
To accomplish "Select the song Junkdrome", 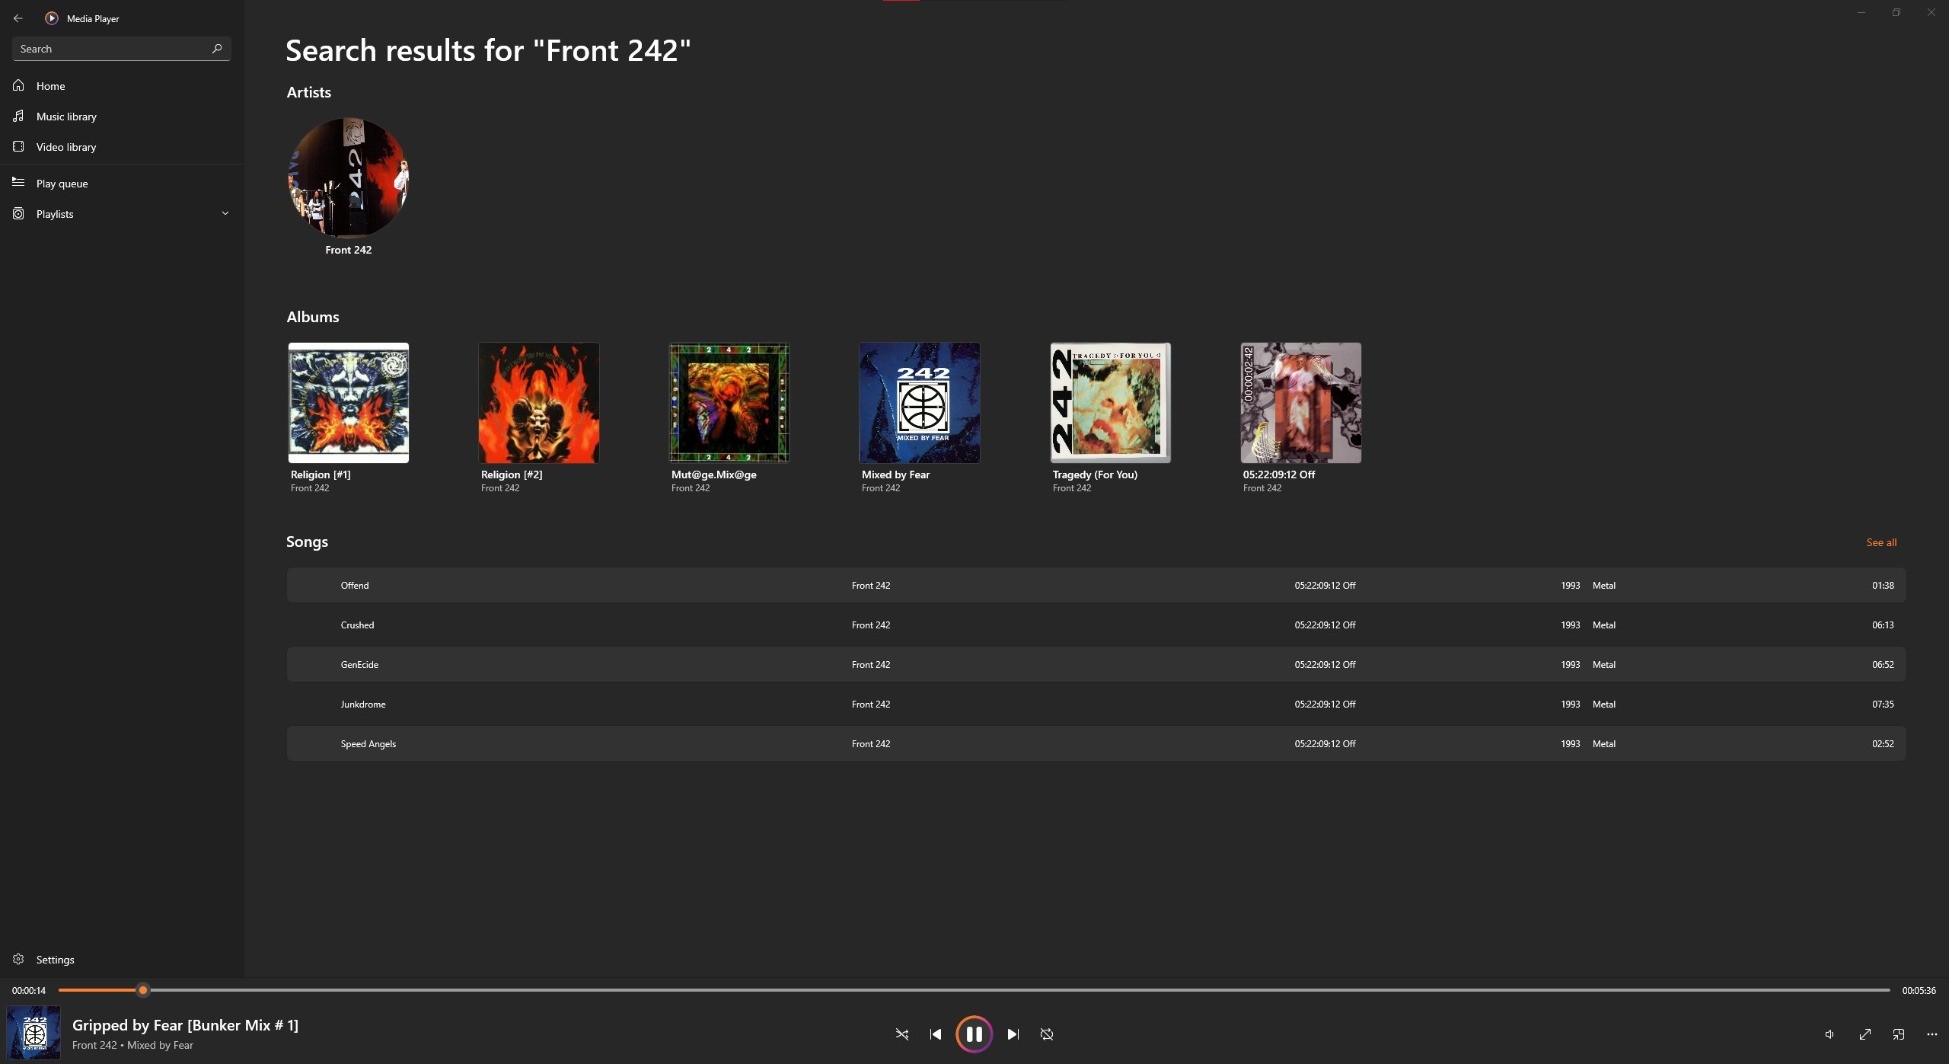I will pyautogui.click(x=1096, y=704).
